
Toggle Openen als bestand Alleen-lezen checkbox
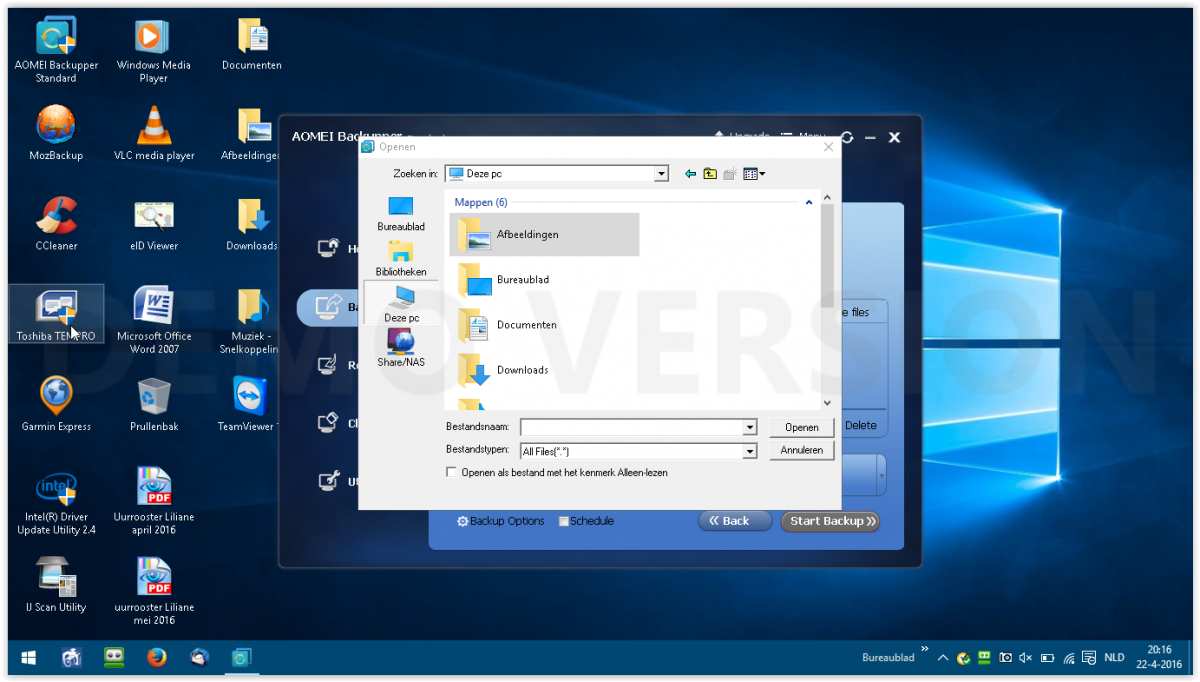(x=452, y=472)
